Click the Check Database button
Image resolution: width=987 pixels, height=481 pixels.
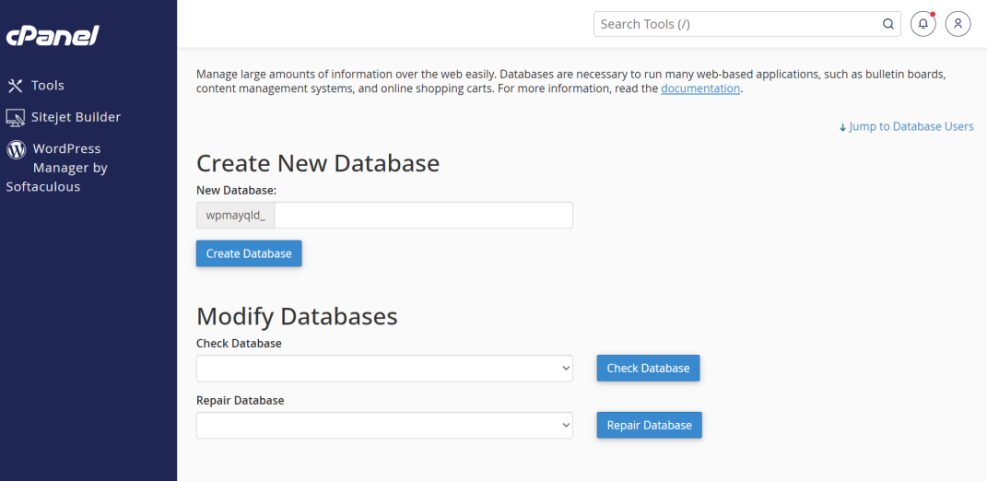click(x=648, y=368)
